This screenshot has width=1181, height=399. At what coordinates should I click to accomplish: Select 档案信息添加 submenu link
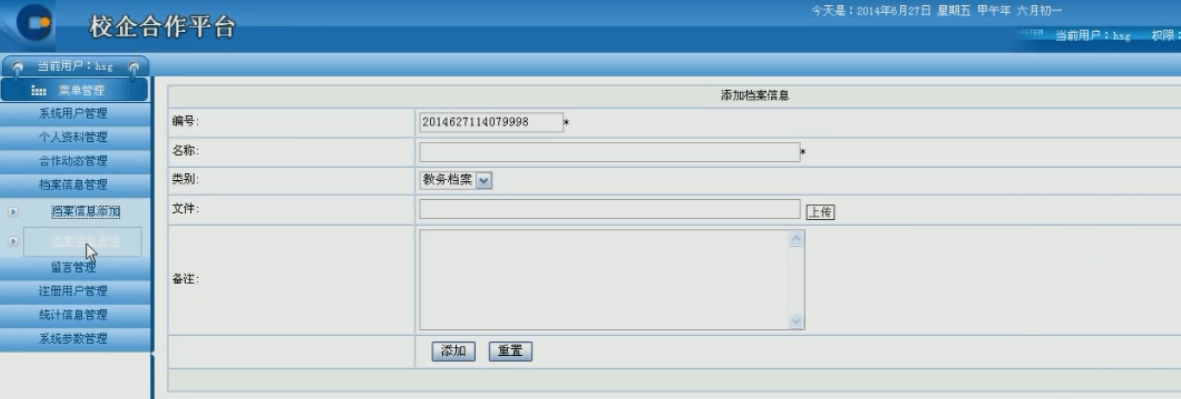[86, 212]
